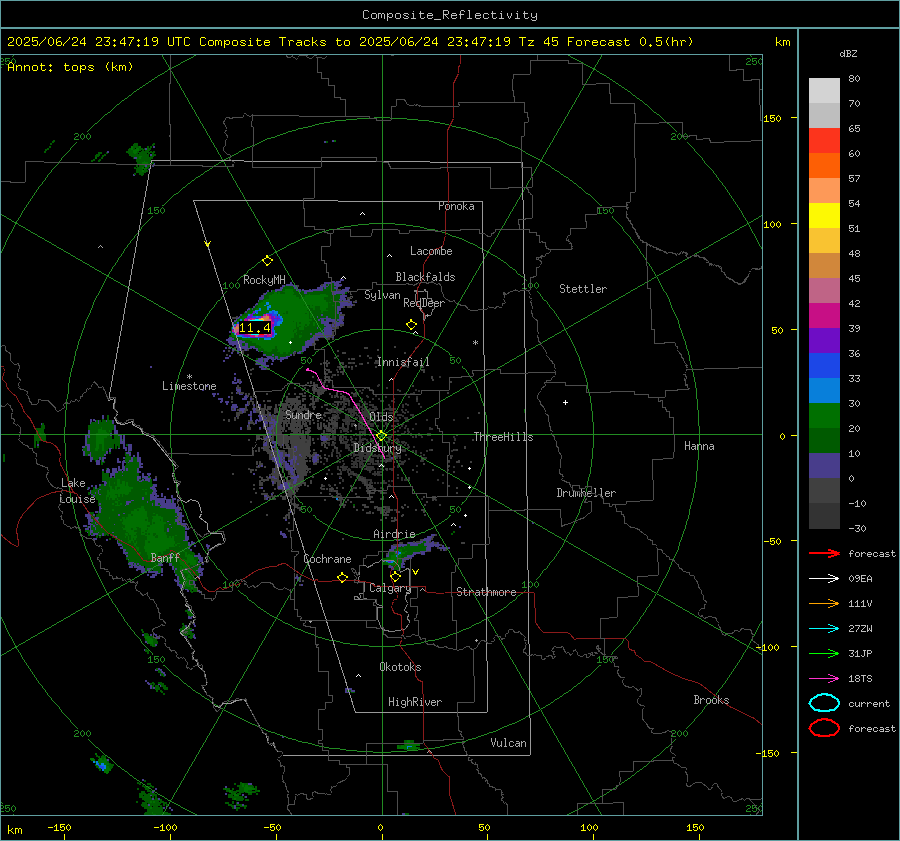The image size is (900, 841).
Task: Click the RockyMH label
Action: click(264, 280)
